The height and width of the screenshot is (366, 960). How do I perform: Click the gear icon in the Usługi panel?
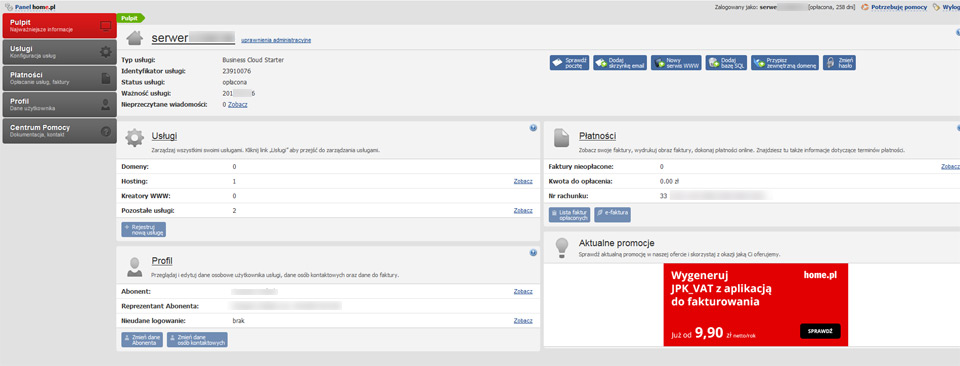click(x=135, y=138)
